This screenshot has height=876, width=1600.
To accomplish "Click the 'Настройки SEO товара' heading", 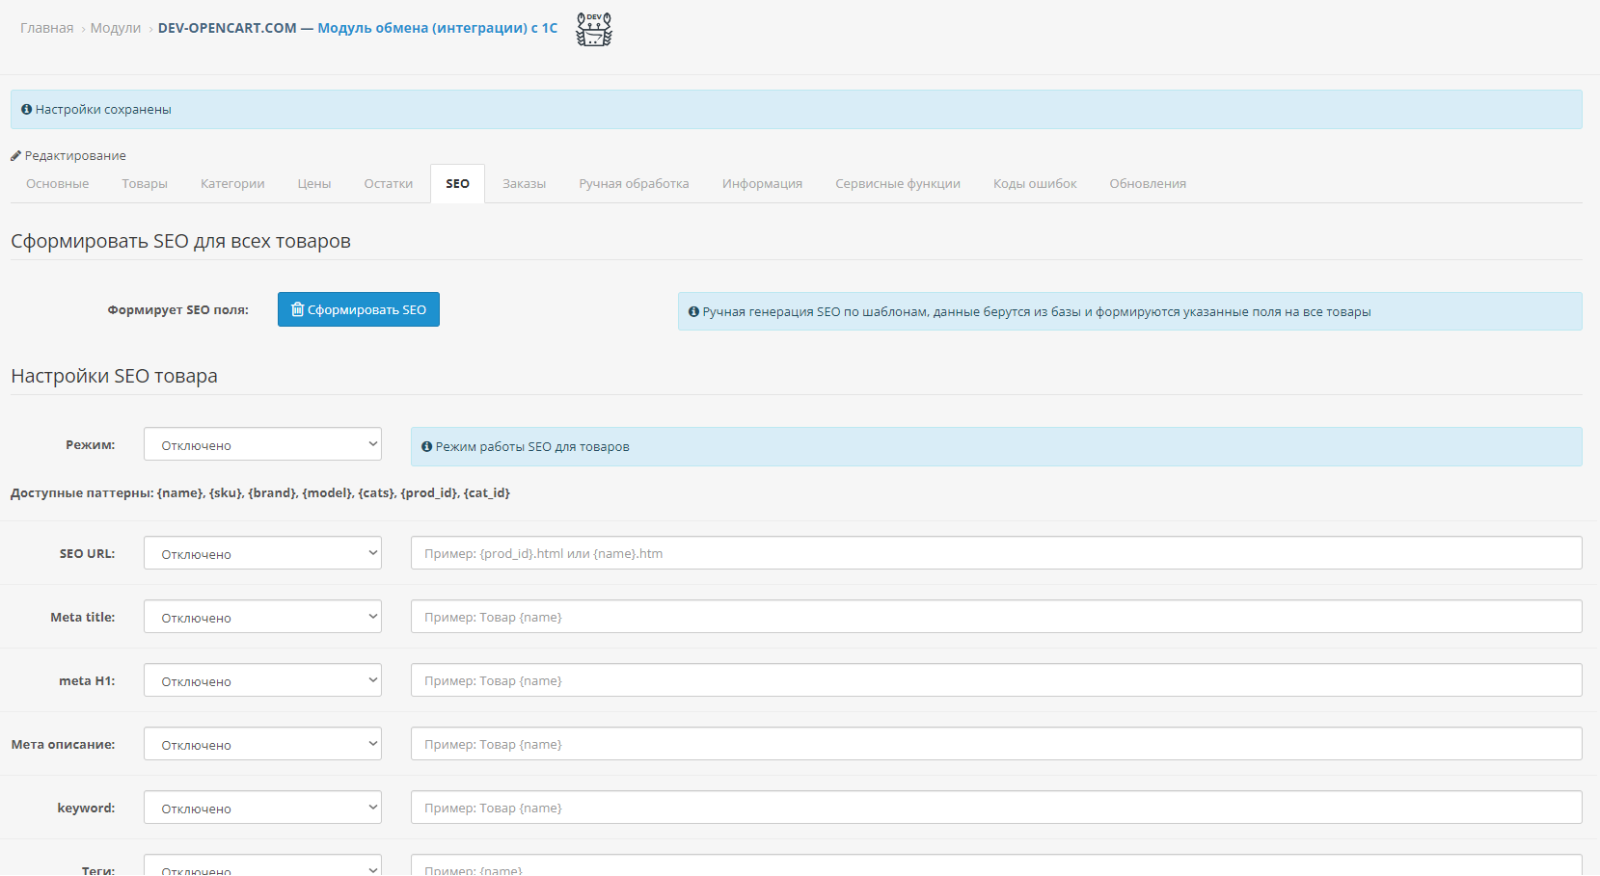I will click(114, 376).
